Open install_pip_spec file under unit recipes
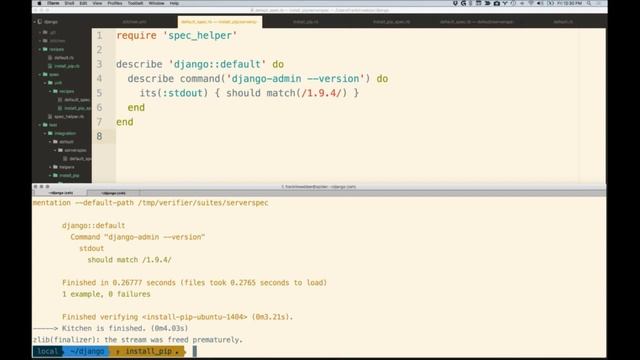 [x=78, y=108]
